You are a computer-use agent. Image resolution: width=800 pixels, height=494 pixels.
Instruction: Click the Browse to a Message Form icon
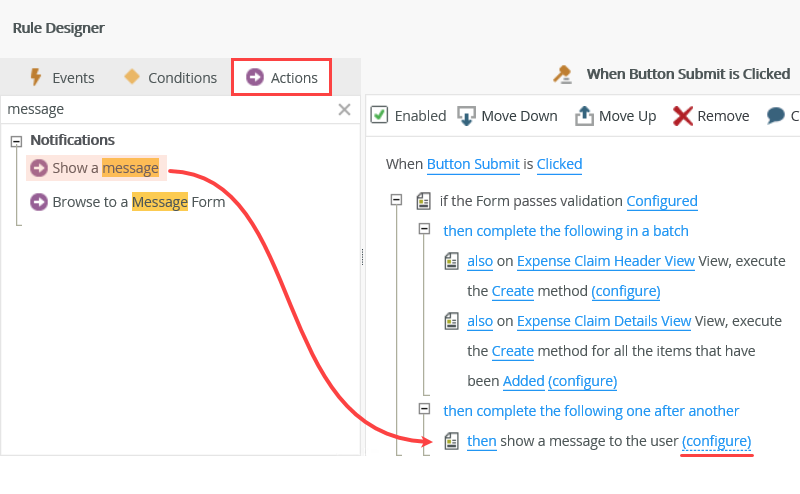[x=39, y=202]
